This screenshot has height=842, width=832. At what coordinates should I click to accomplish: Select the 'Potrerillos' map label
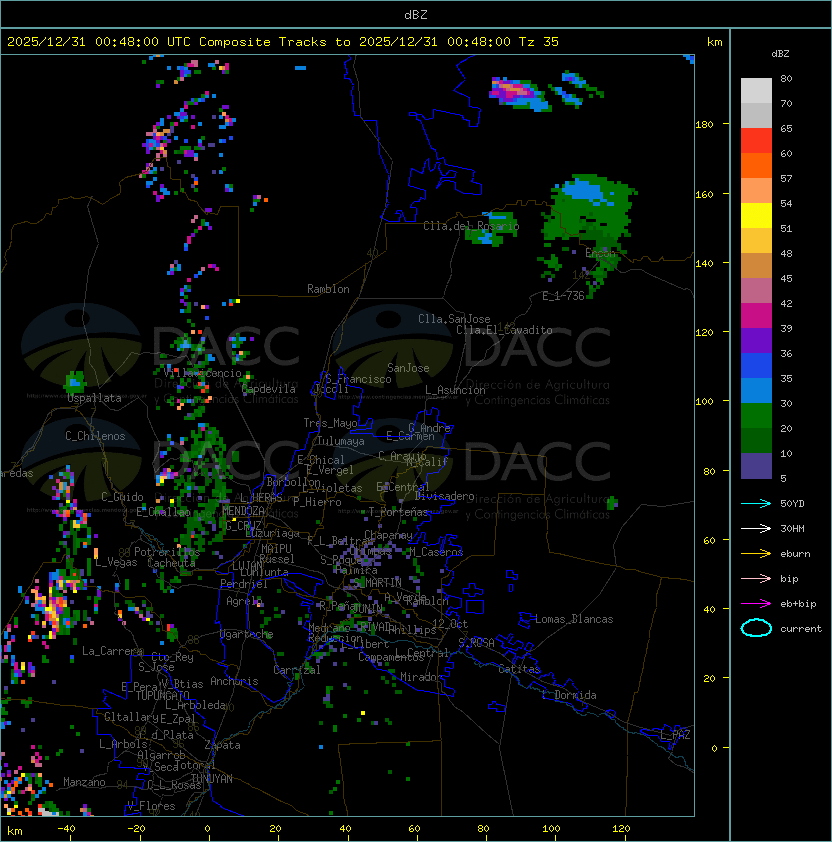pyautogui.click(x=167, y=552)
